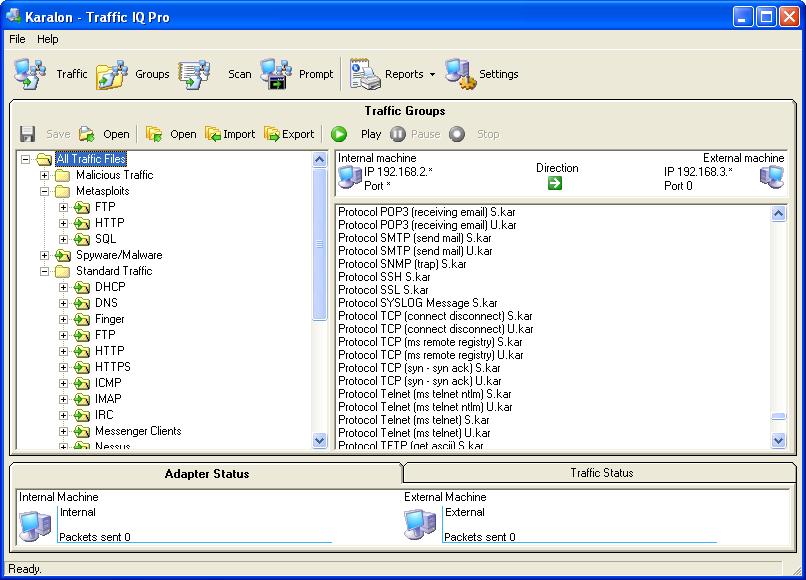Switch to the Adapter Status tab

pyautogui.click(x=207, y=474)
